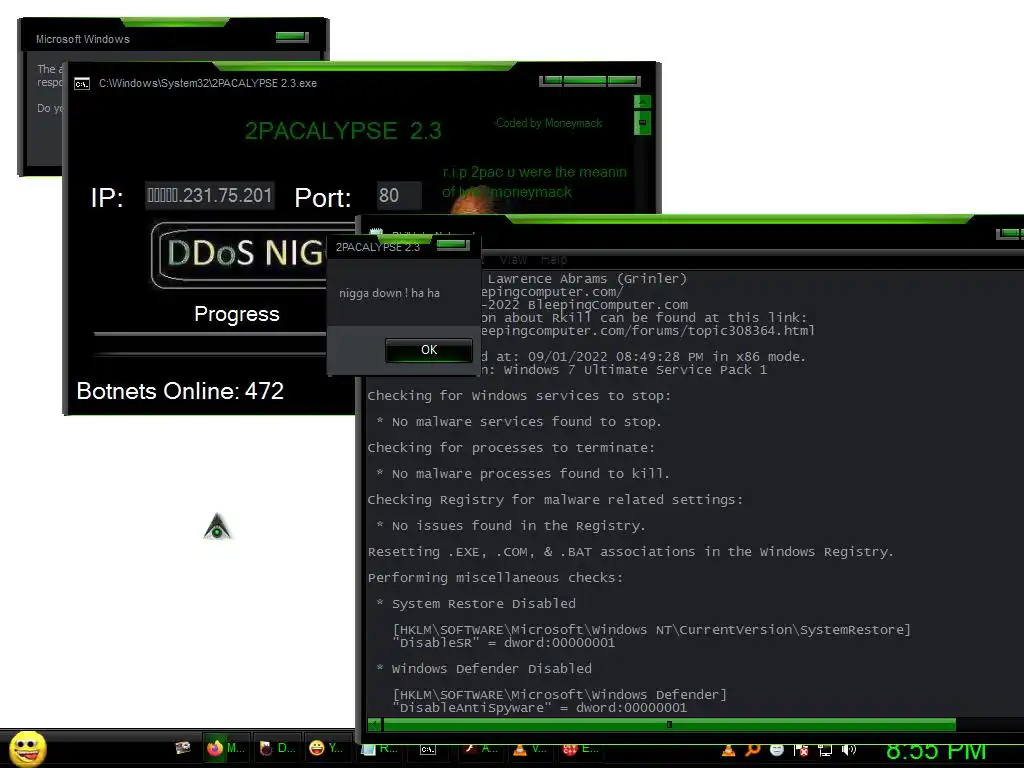Viewport: 1024px width, 768px height.
Task: Click 'Checking for processes to terminate:' line
Action: click(511, 448)
